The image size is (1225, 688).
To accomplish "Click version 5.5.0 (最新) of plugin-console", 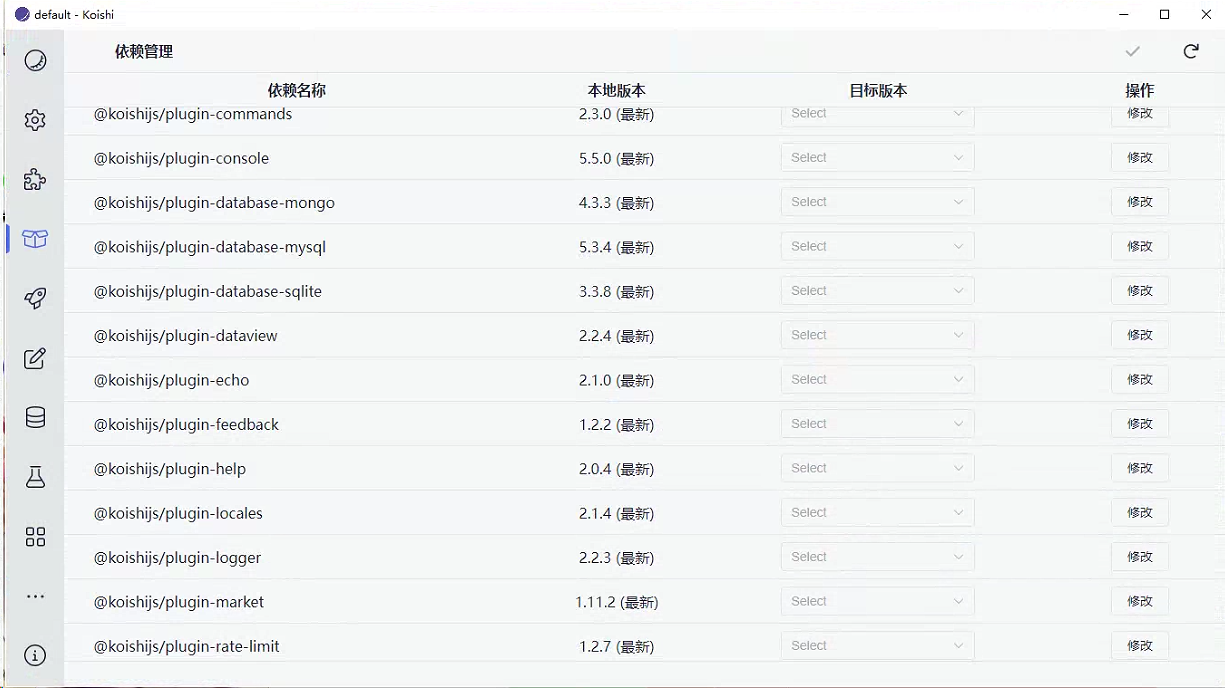I will pyautogui.click(x=616, y=158).
